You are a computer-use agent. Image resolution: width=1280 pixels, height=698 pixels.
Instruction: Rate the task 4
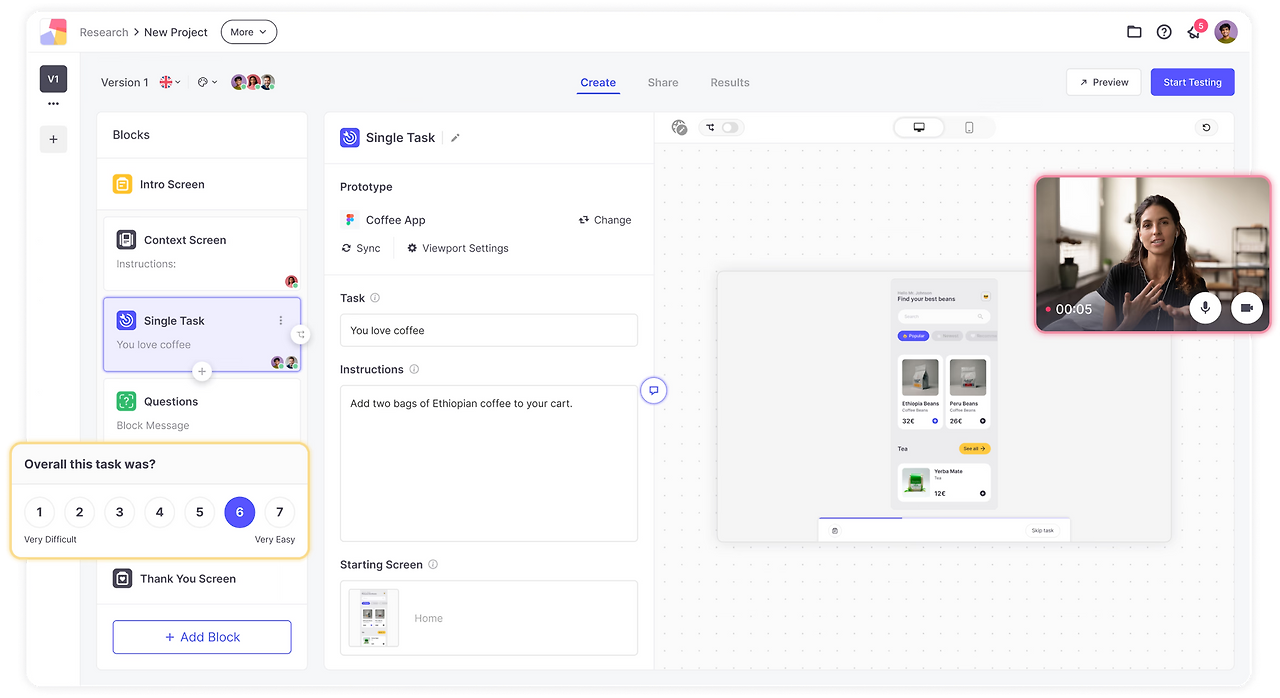159,512
